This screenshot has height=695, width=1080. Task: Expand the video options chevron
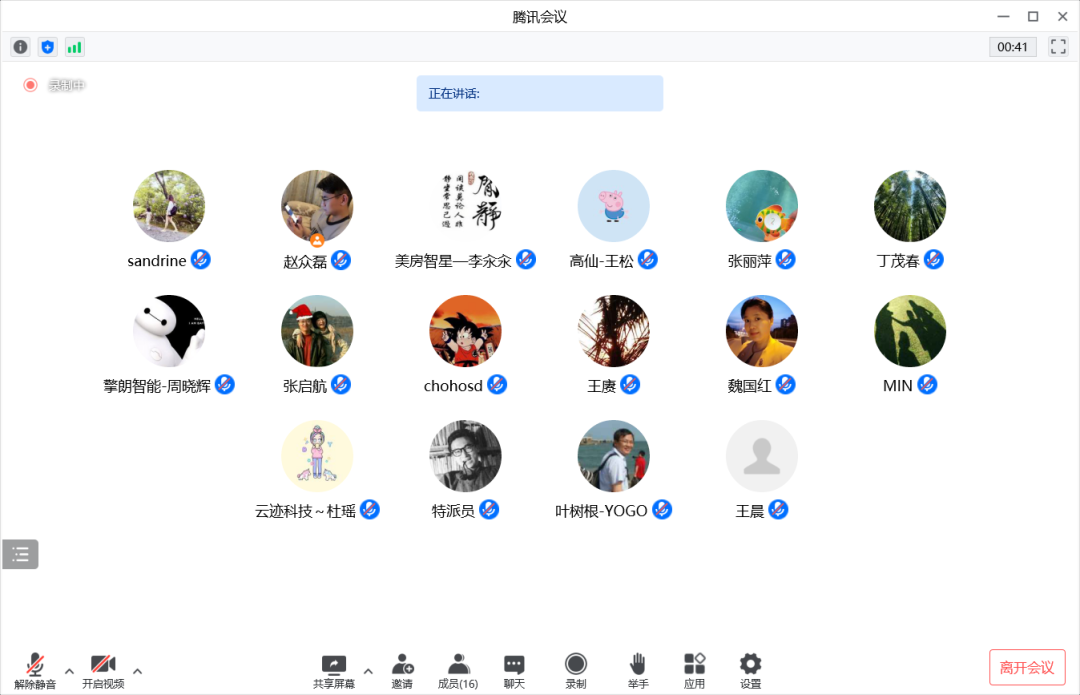[x=137, y=671]
